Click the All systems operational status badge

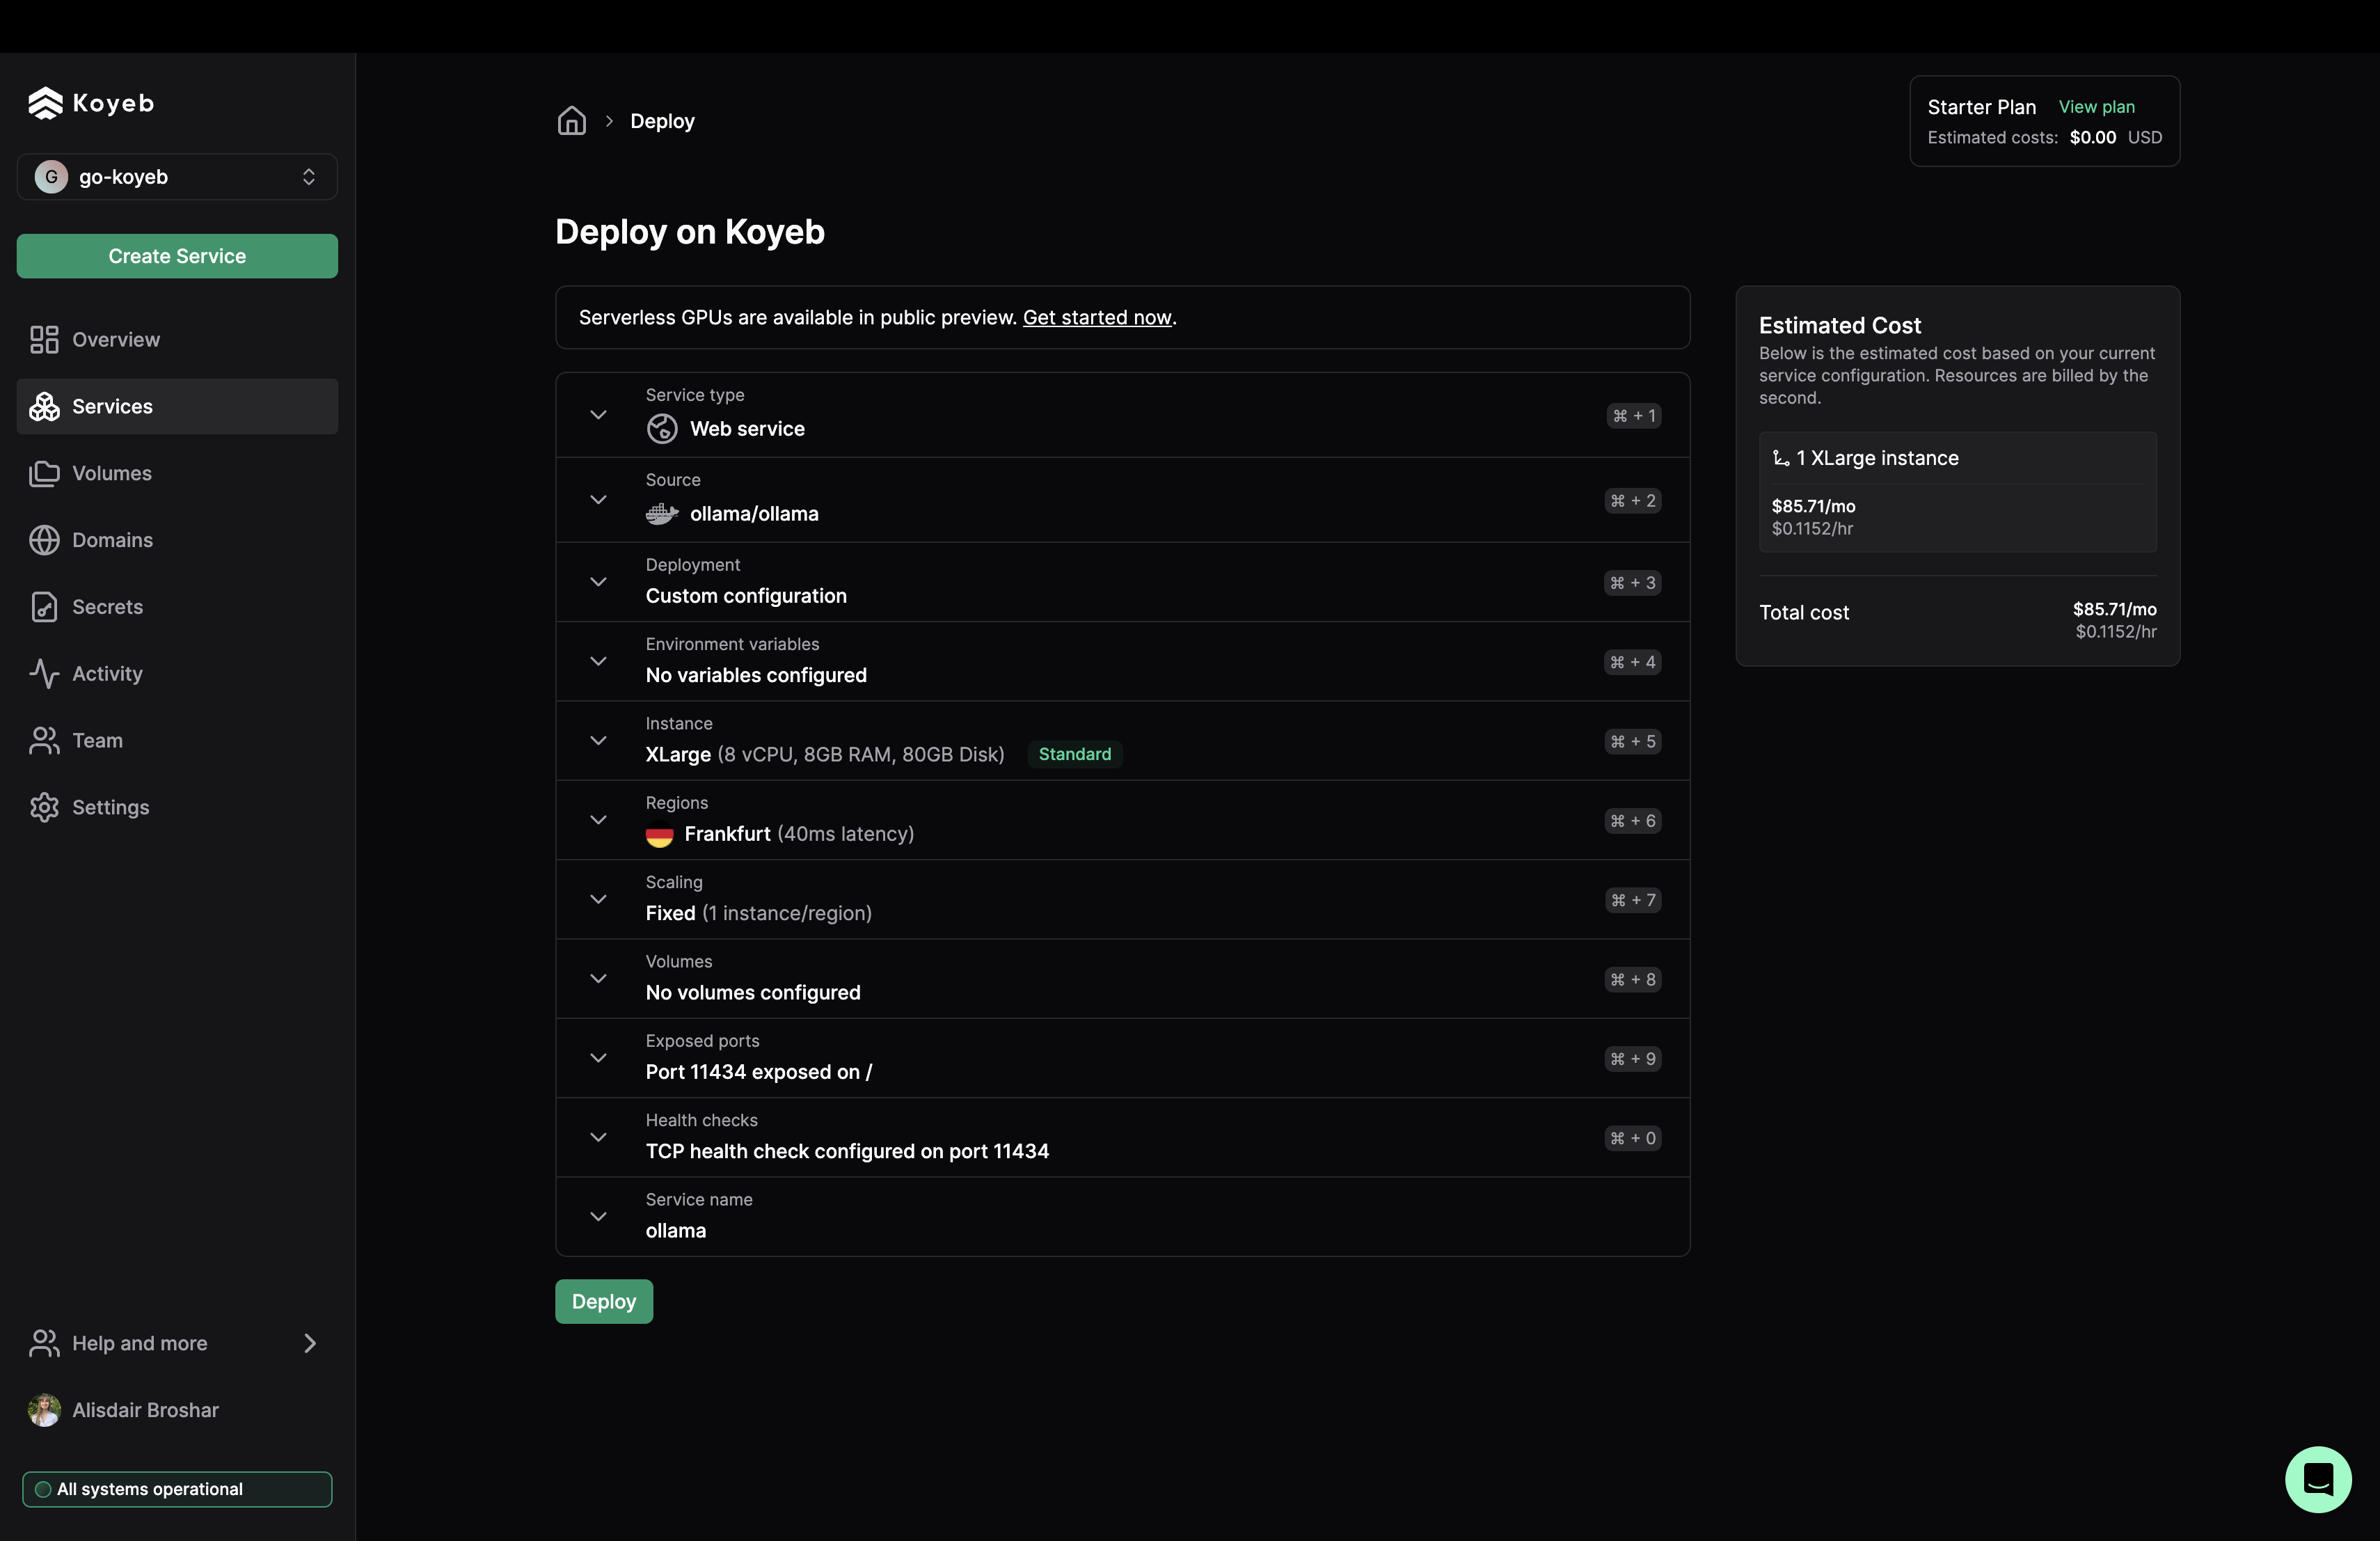coord(177,1489)
